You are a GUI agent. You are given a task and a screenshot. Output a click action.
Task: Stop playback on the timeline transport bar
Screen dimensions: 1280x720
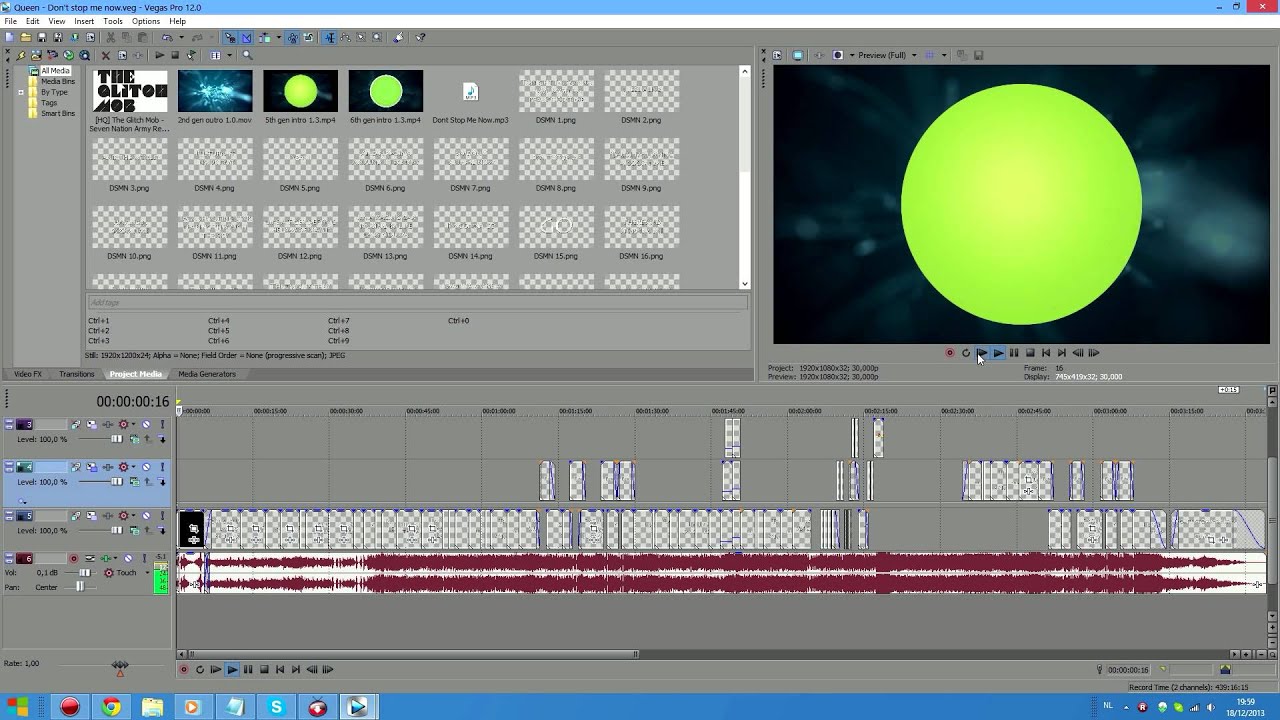point(264,670)
